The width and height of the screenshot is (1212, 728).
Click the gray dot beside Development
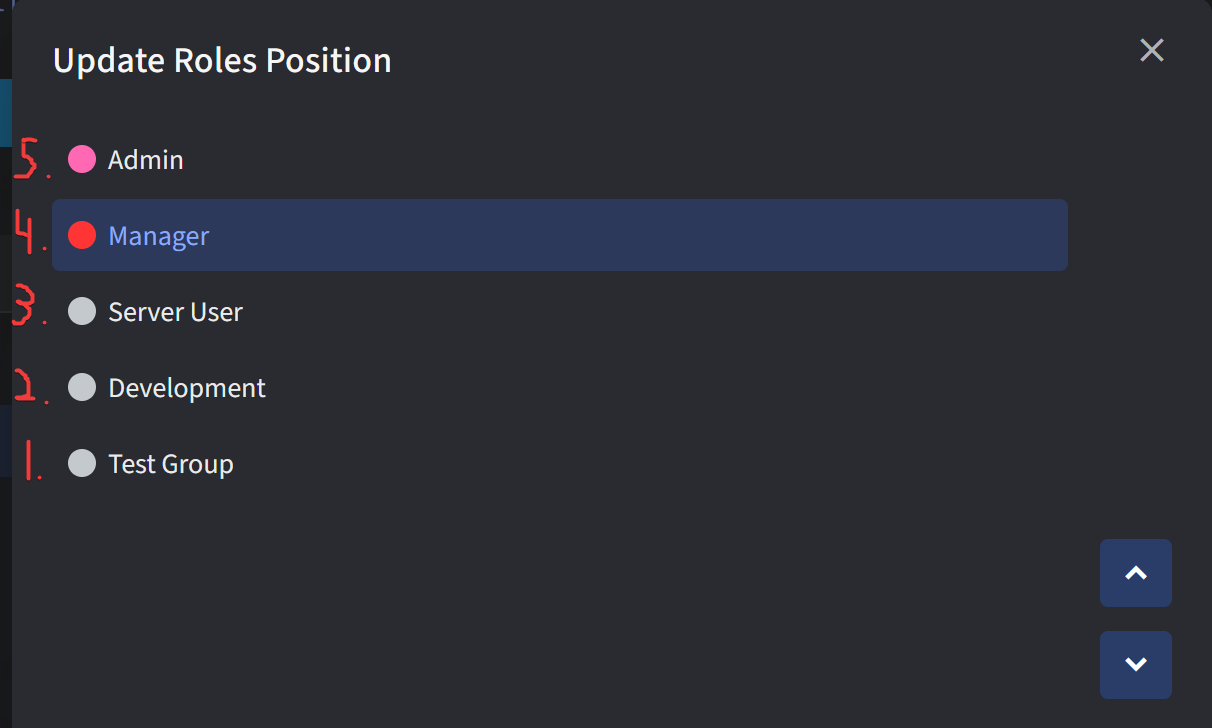pyautogui.click(x=82, y=387)
